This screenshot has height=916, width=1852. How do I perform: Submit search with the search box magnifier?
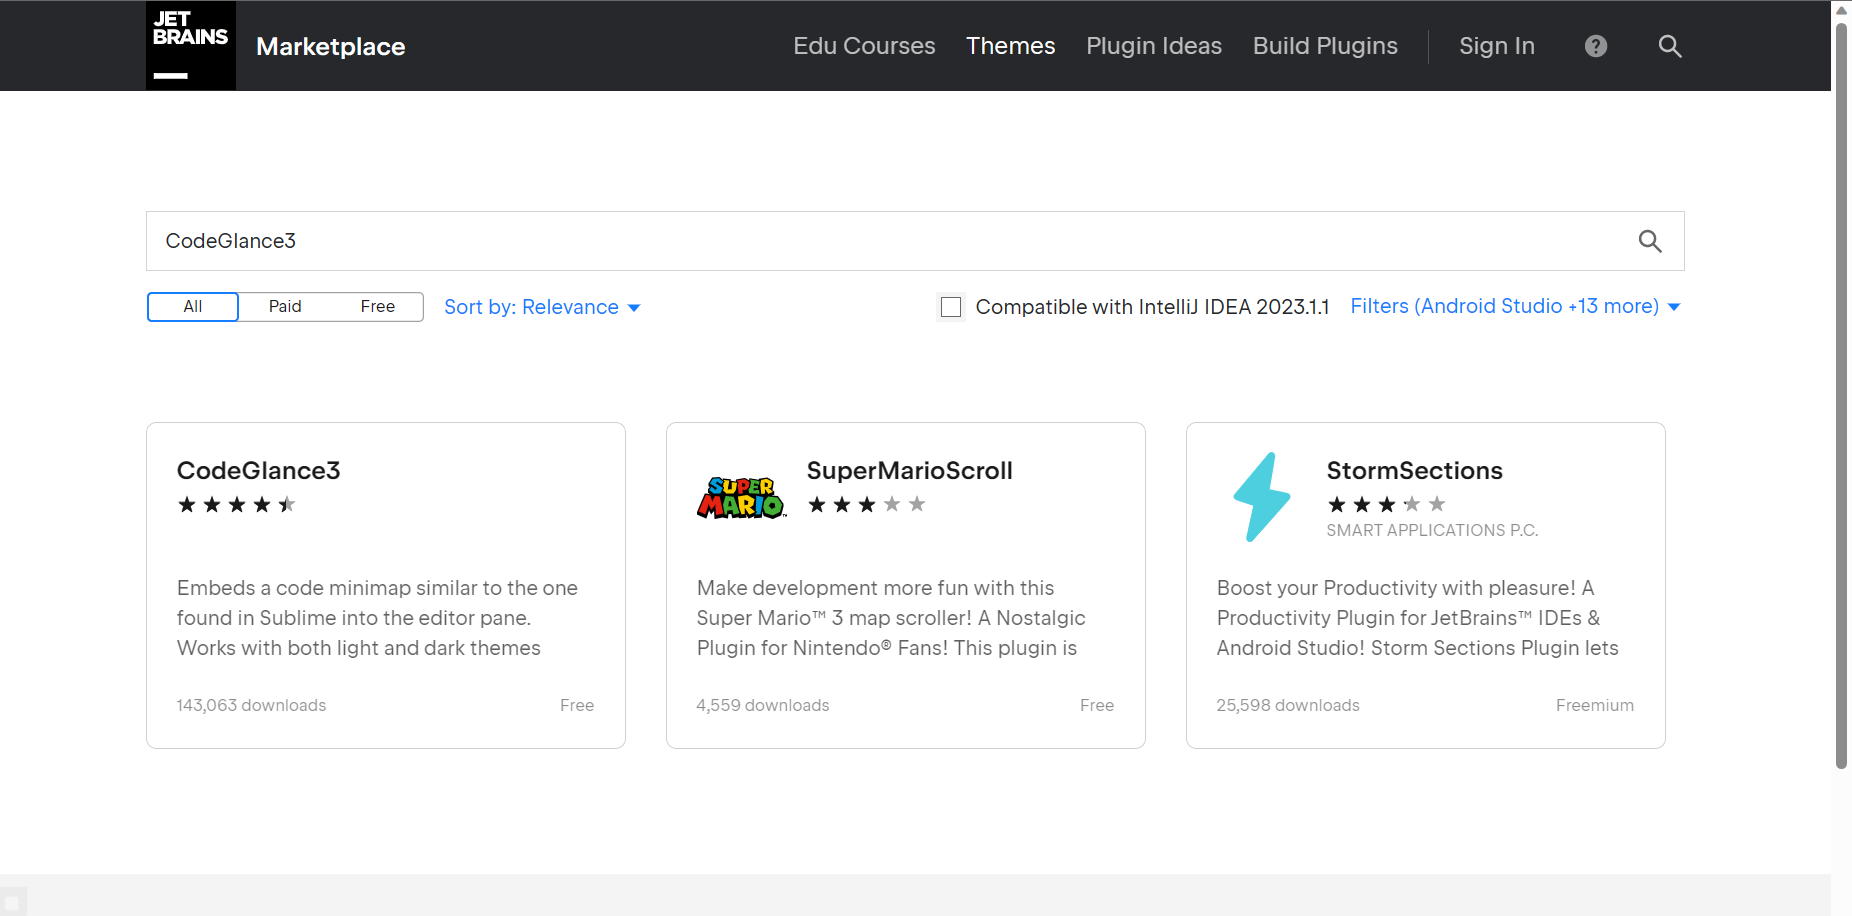tap(1650, 241)
